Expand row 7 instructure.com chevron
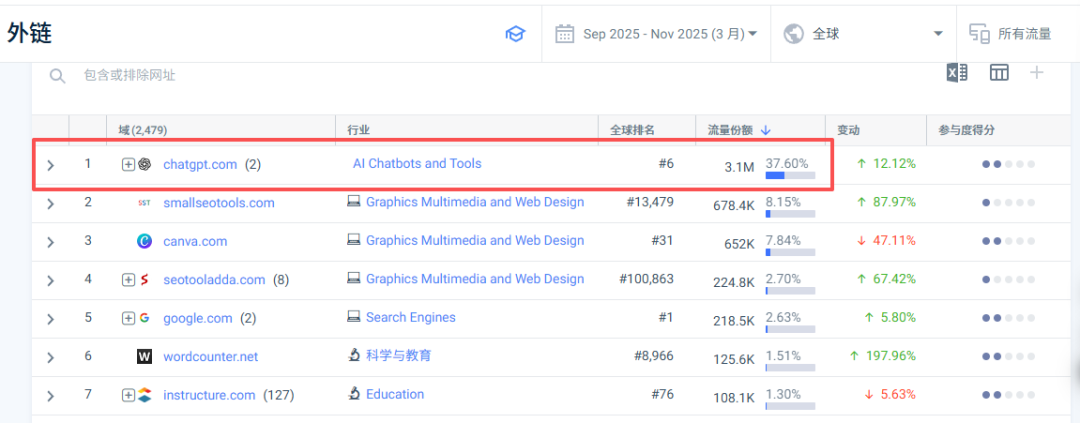 [x=50, y=396]
